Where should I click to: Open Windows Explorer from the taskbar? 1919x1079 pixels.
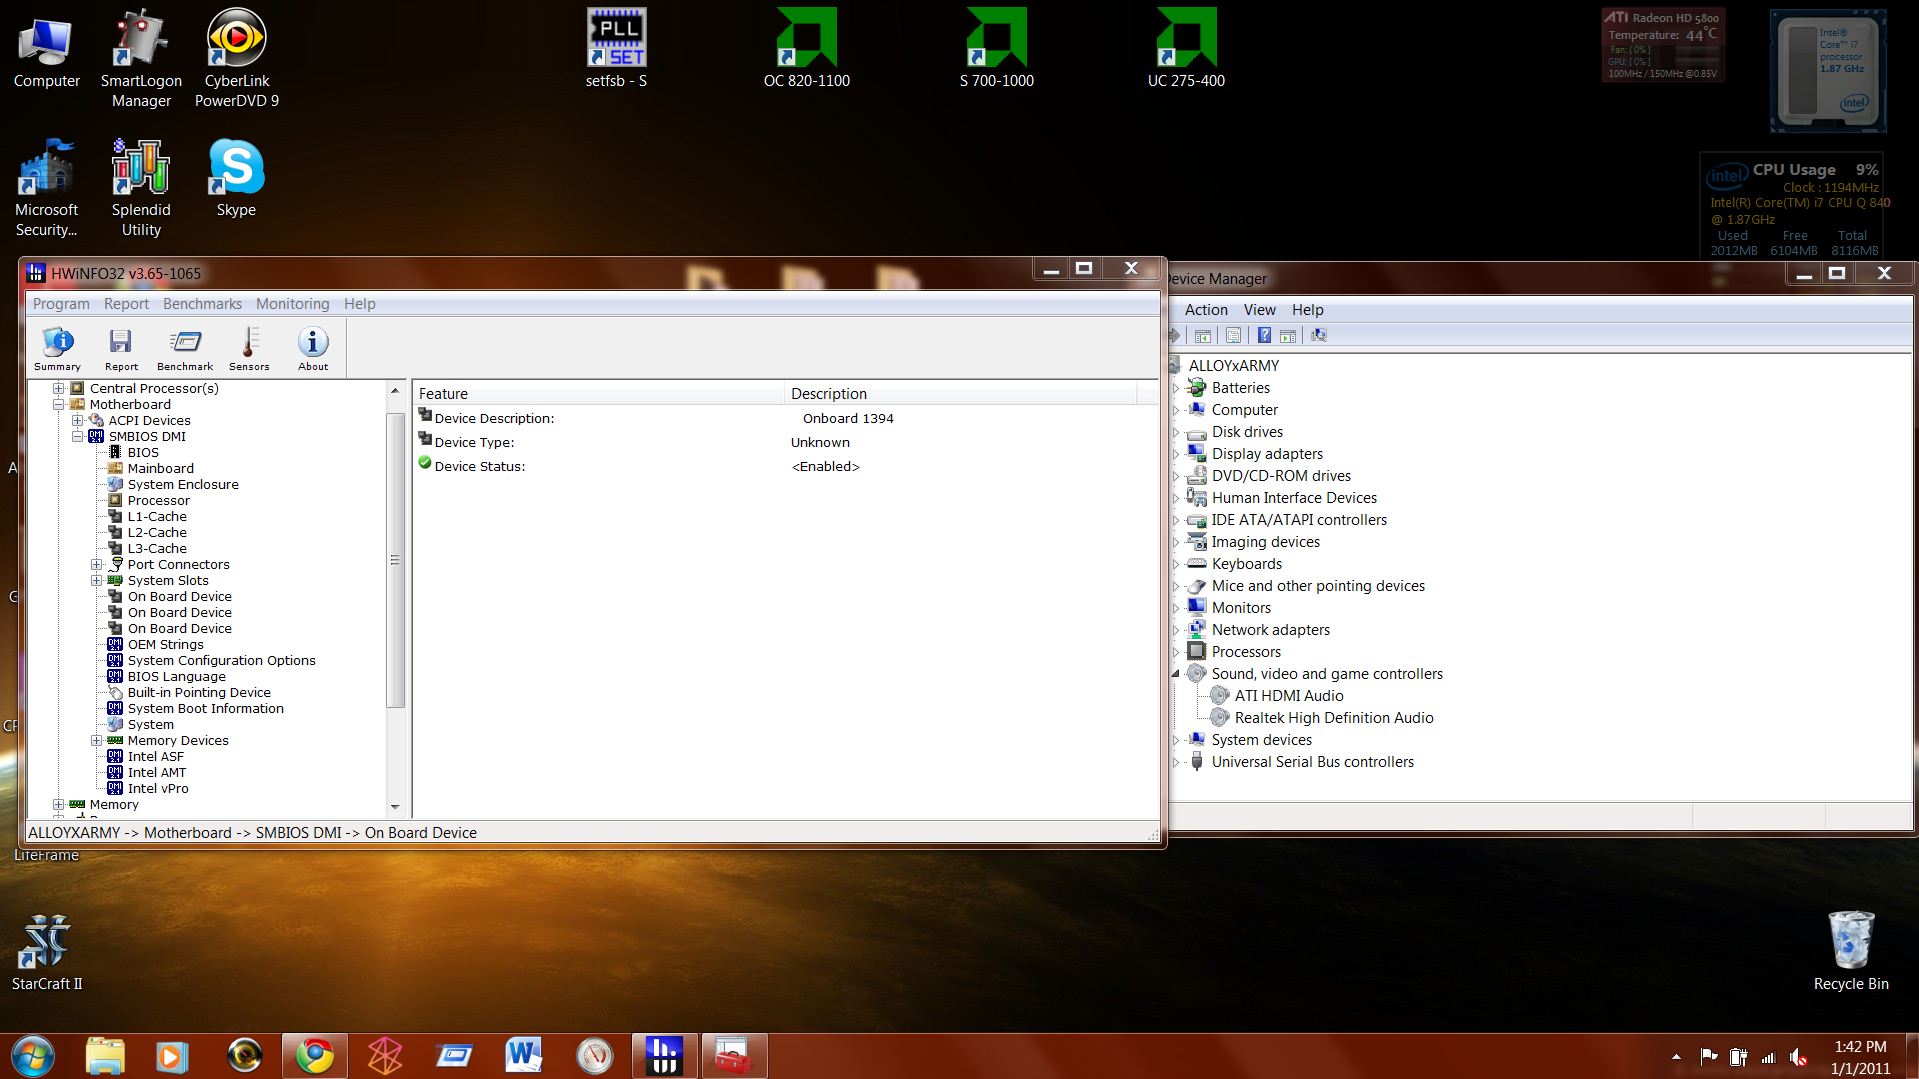[105, 1056]
